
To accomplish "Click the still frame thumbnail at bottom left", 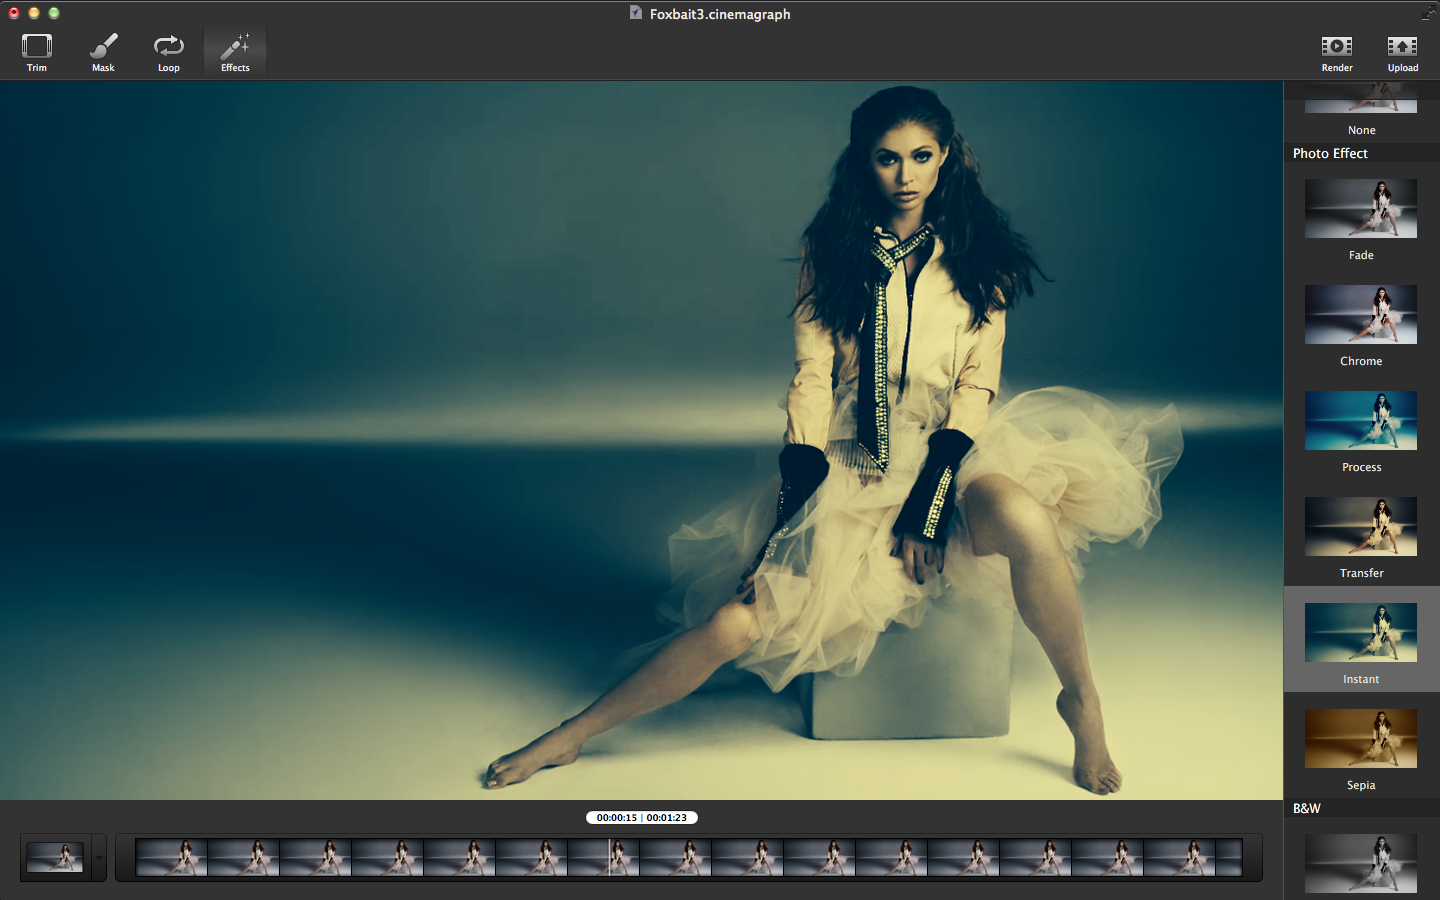I will [55, 858].
